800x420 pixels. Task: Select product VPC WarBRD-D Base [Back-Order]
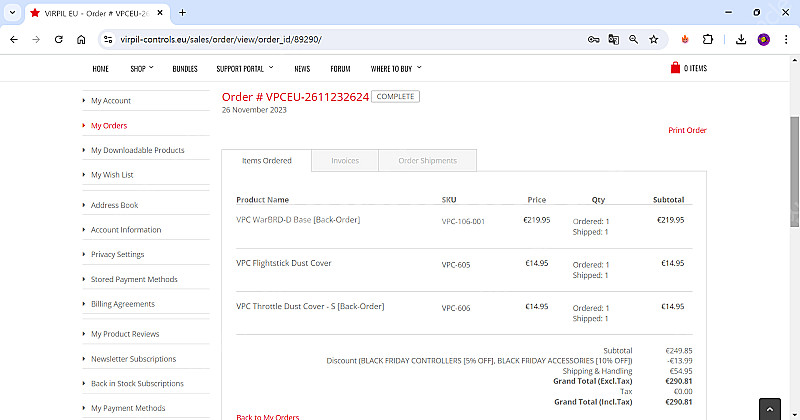[298, 219]
